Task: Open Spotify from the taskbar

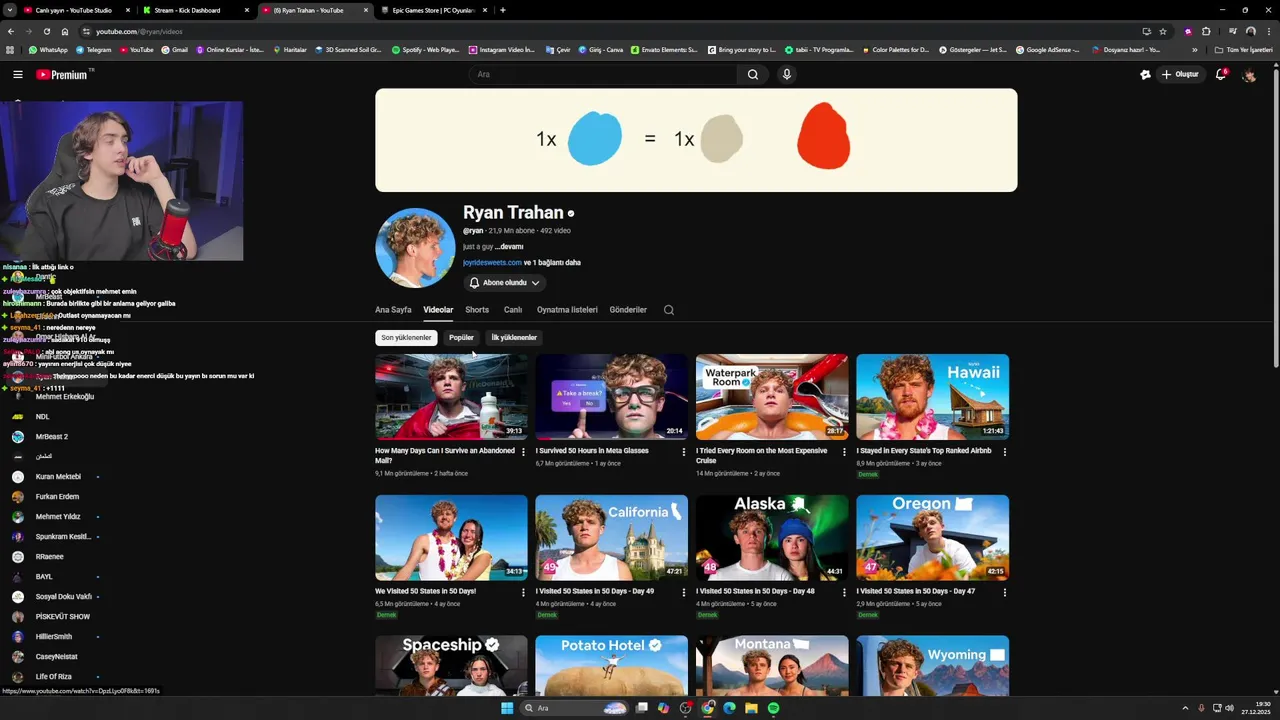Action: click(x=773, y=708)
